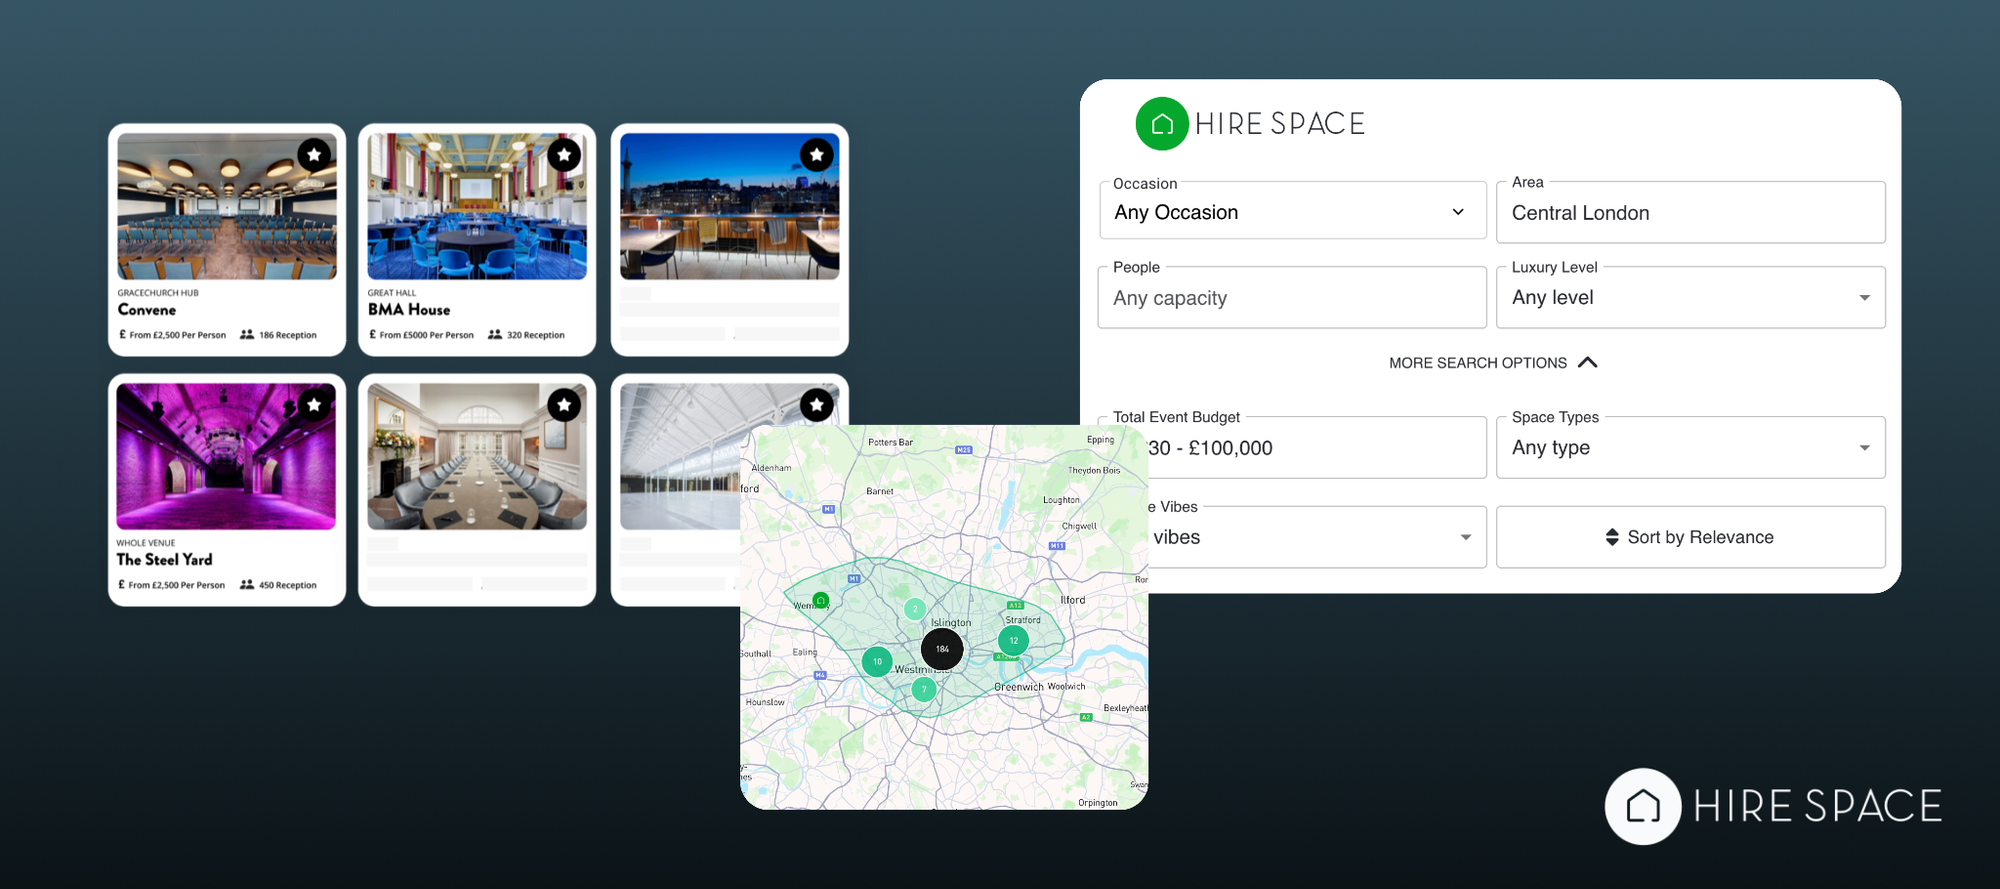This screenshot has height=889, width=2000.
Task: Open the Space Types dropdown
Action: coord(1690,448)
